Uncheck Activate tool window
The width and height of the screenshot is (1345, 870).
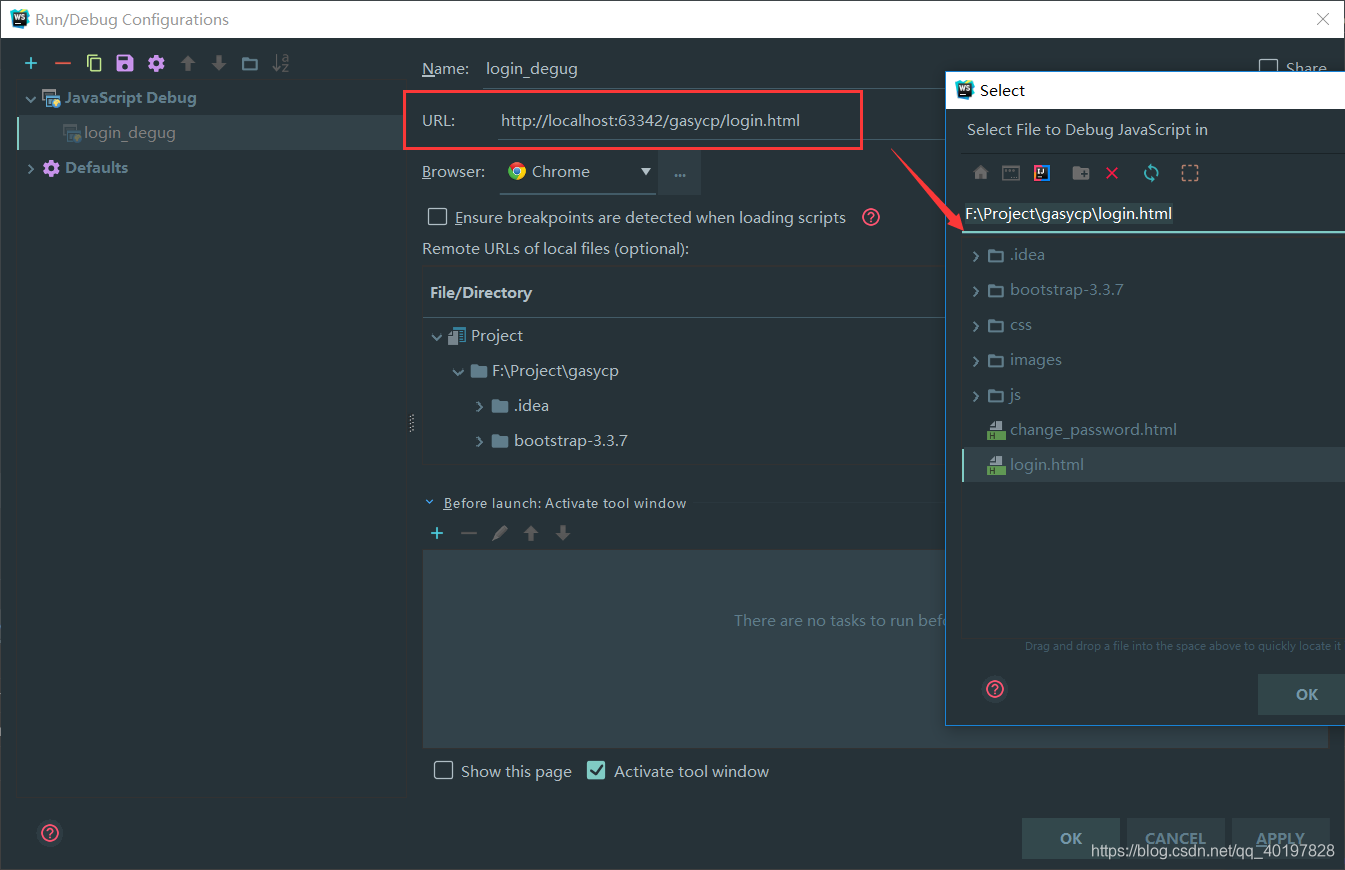596,770
